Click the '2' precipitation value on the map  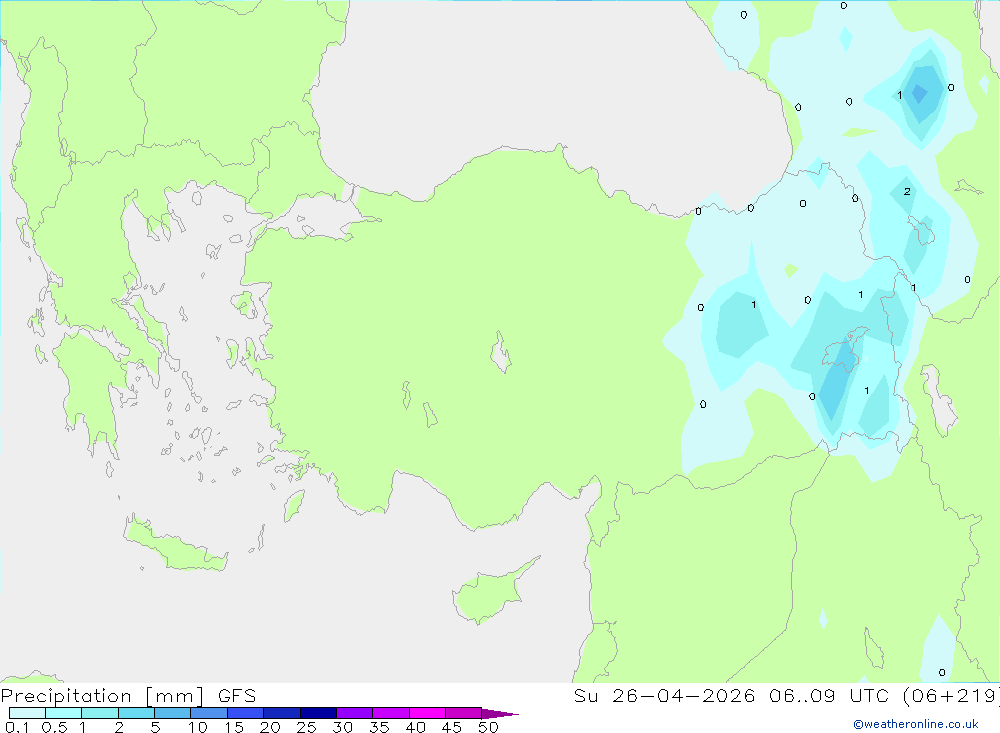tap(907, 191)
